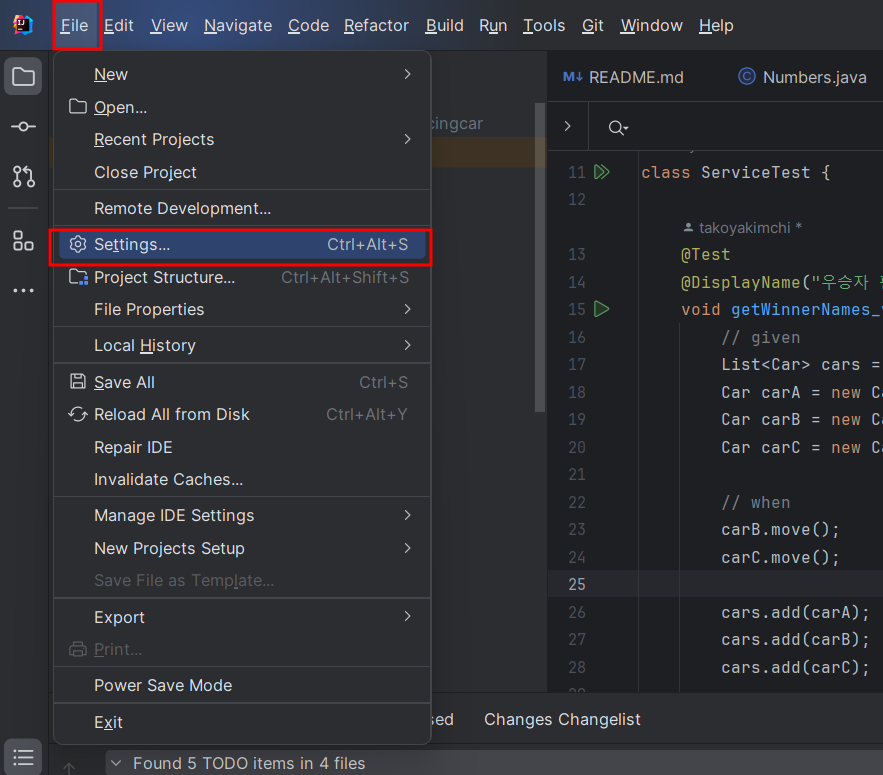Click the cars.add(carA); code line
The height and width of the screenshot is (775, 883).
point(795,612)
